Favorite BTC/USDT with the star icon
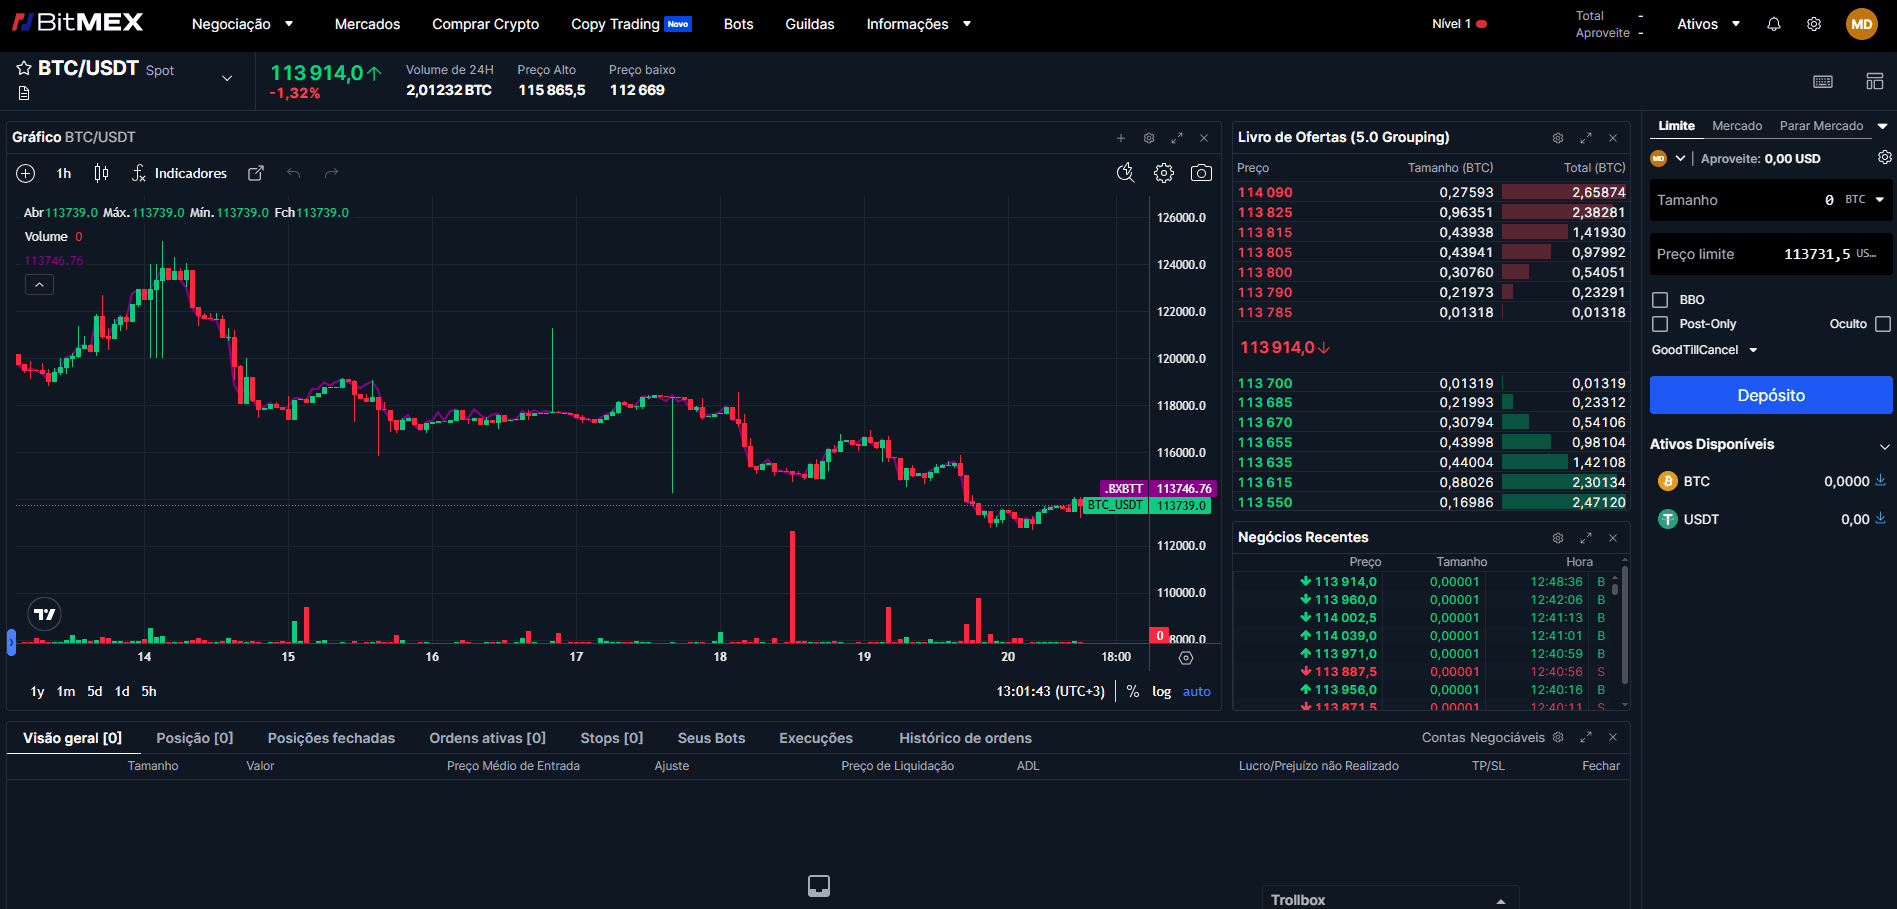 coord(24,68)
